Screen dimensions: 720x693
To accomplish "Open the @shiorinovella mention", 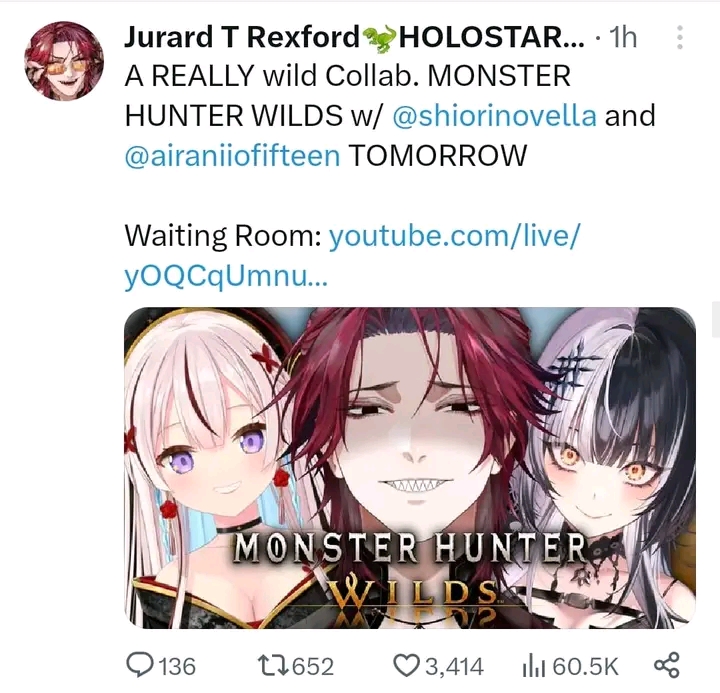I will click(495, 116).
